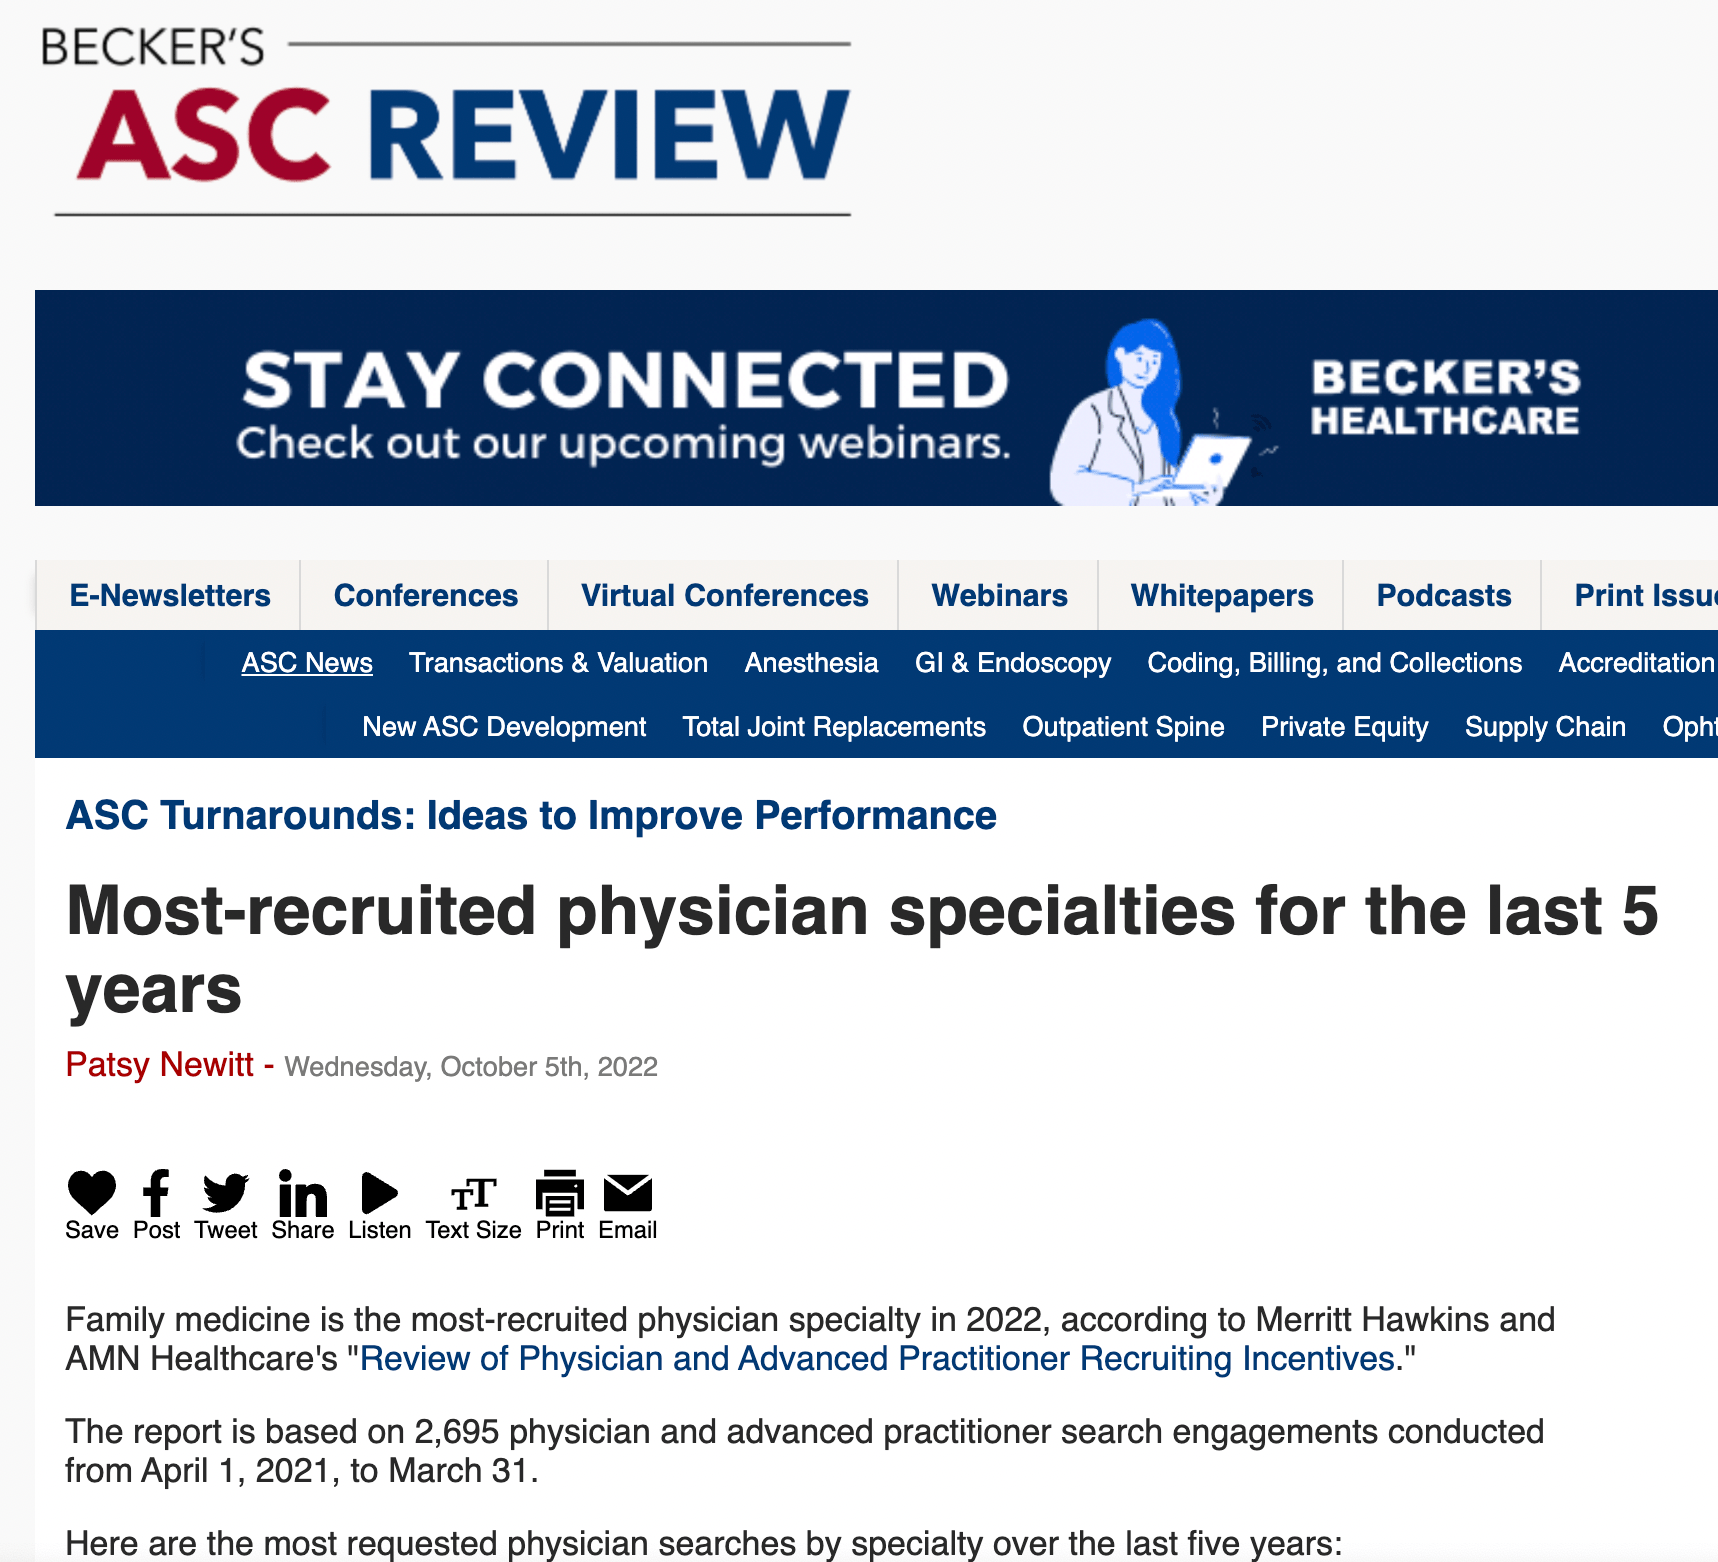The width and height of the screenshot is (1718, 1562).
Task: Open the Podcasts tab
Action: (x=1443, y=596)
